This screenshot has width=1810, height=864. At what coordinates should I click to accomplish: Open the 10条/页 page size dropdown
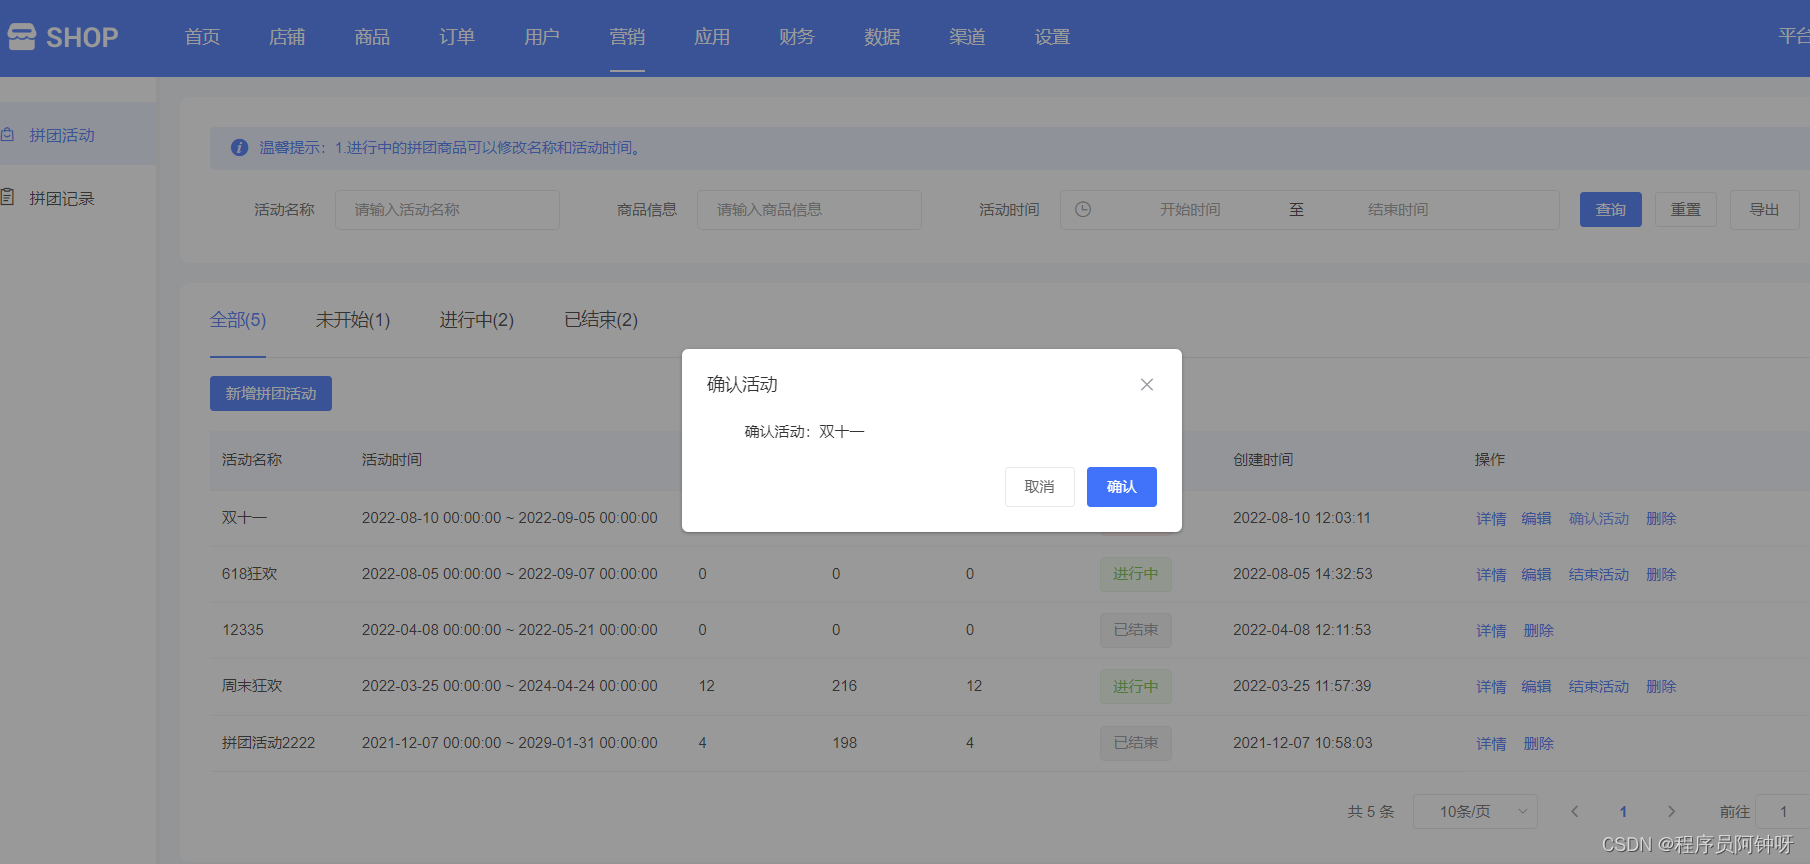[x=1475, y=812]
